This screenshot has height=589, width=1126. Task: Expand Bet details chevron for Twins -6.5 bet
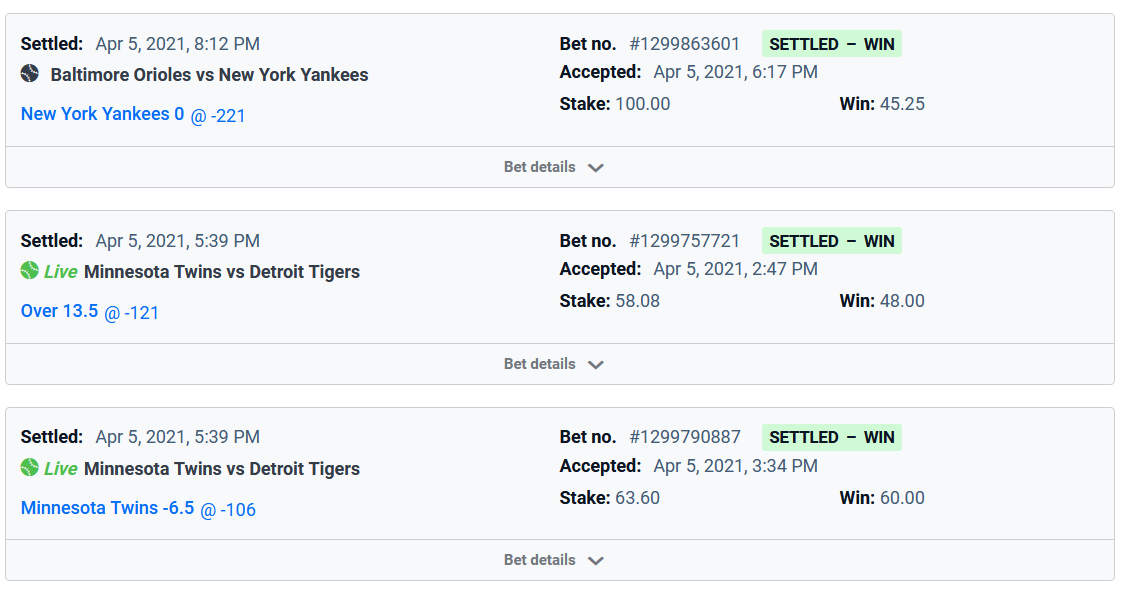[x=595, y=560]
